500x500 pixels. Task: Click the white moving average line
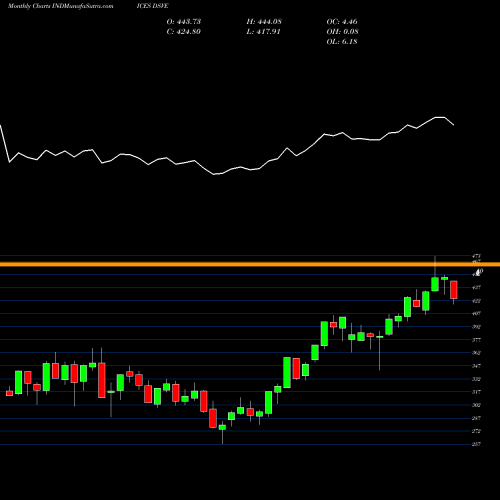click(x=227, y=147)
